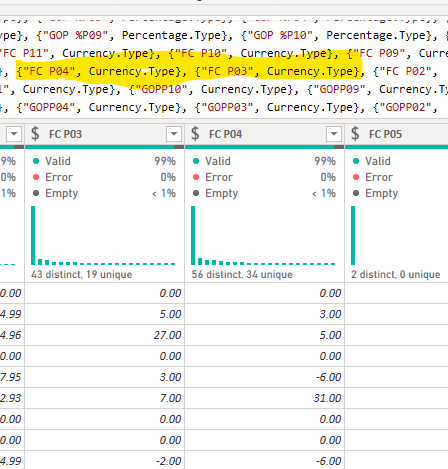Select the FC P05 column header
Screen dimensions: 448x469
pyautogui.click(x=396, y=134)
